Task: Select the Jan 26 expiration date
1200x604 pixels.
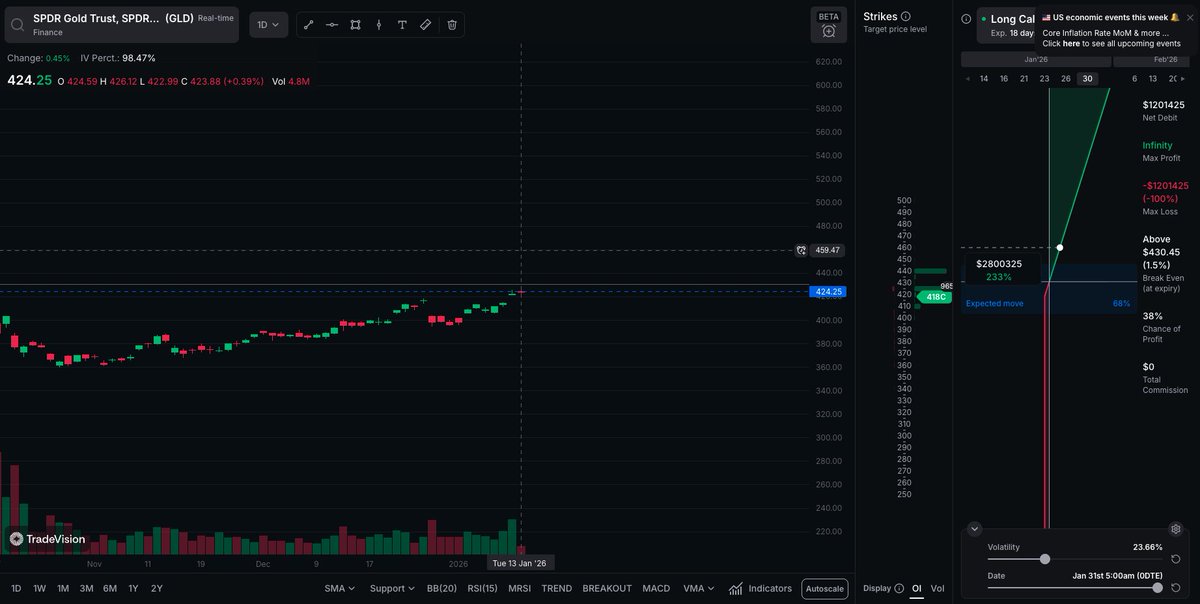Action: pos(1066,79)
